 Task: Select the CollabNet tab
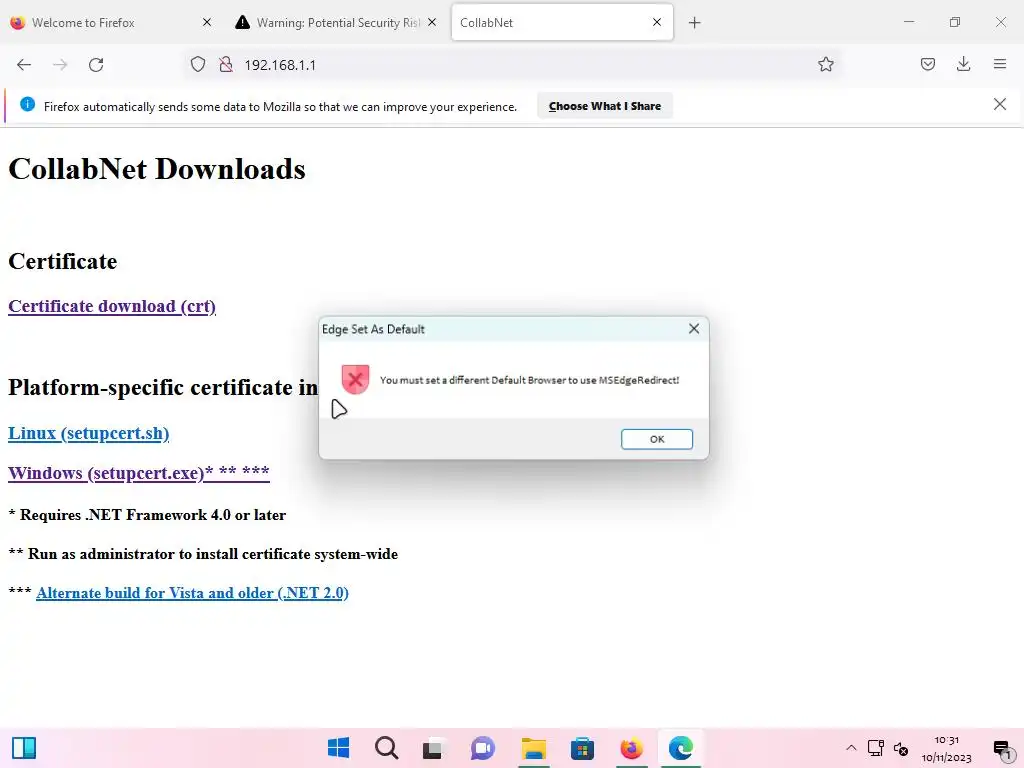pyautogui.click(x=562, y=23)
